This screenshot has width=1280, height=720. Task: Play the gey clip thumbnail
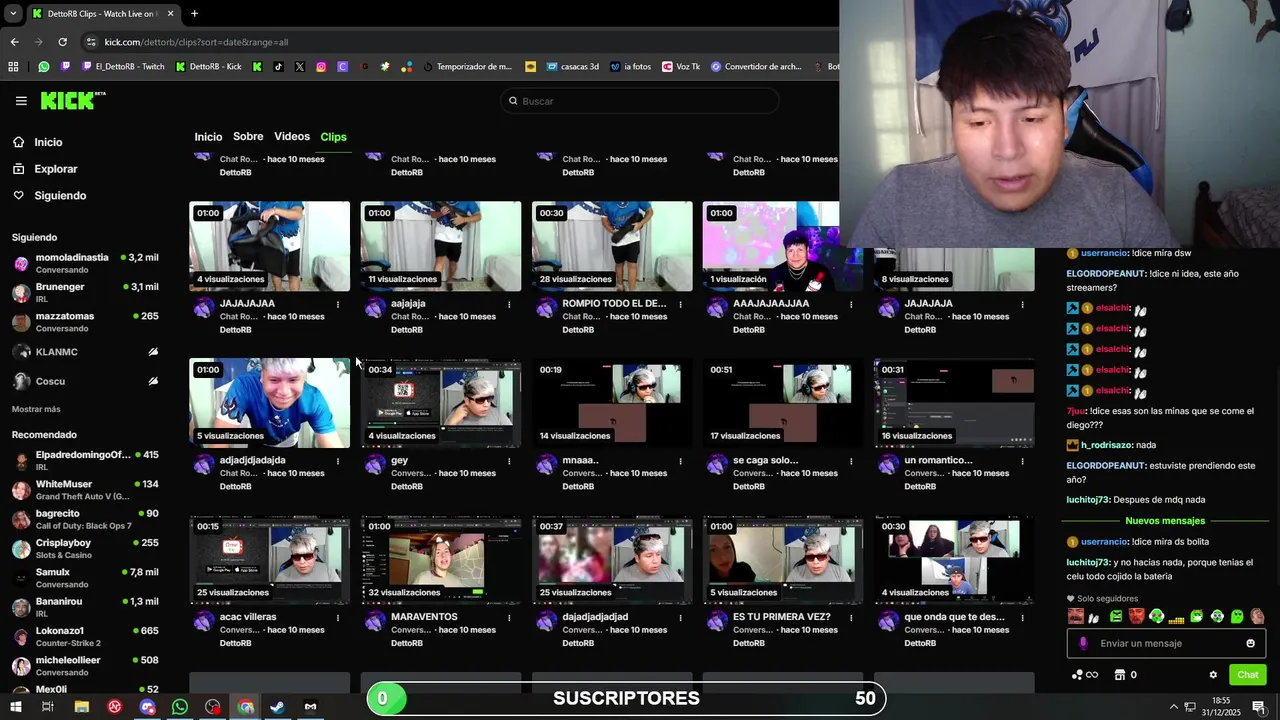click(x=441, y=403)
